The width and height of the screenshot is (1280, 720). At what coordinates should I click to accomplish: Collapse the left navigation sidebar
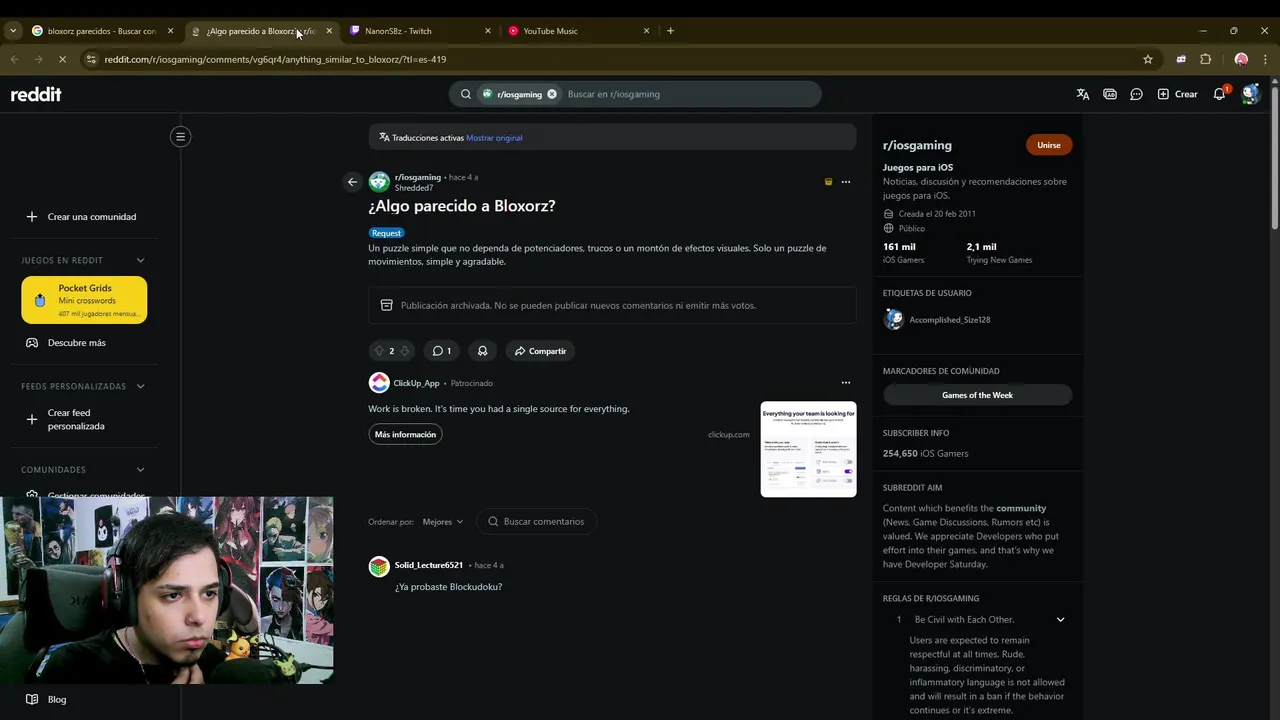[180, 137]
